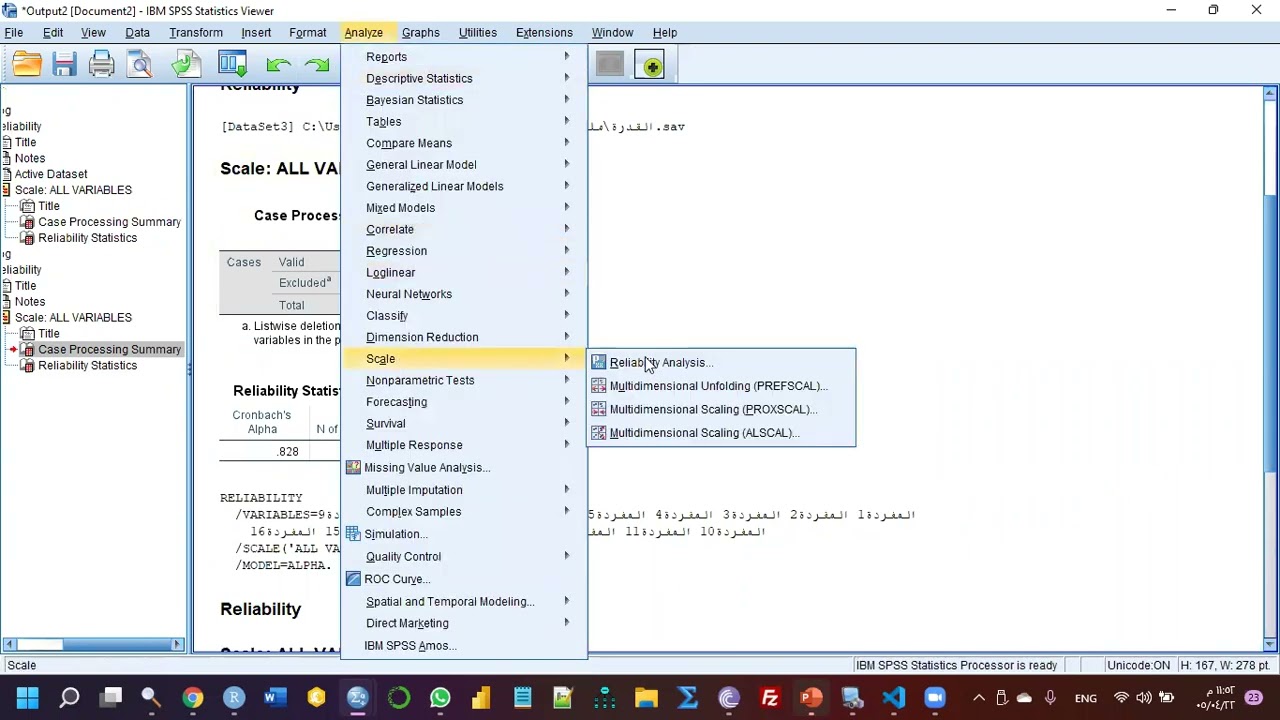The height and width of the screenshot is (720, 1280).
Task: Open the Graphs menu
Action: pyautogui.click(x=420, y=32)
